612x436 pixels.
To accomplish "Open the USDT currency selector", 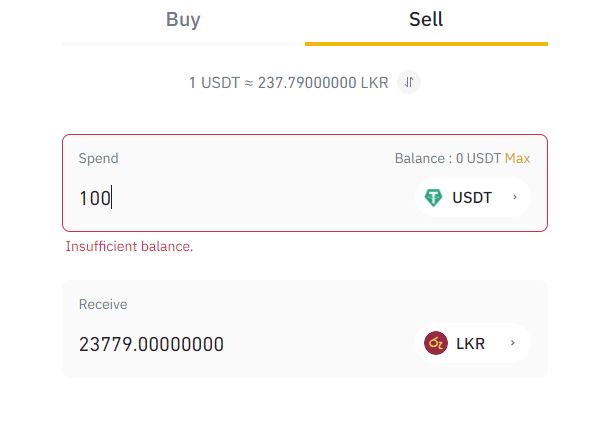I will pos(473,198).
